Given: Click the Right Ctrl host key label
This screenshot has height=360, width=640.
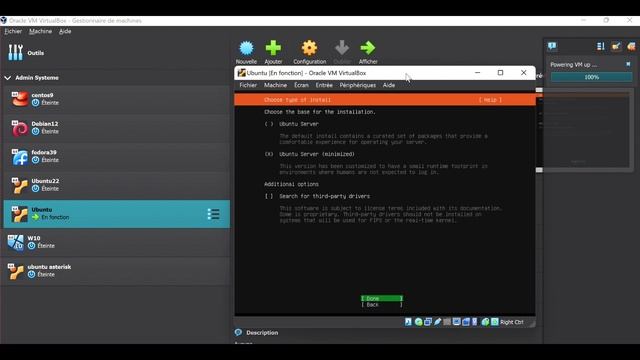Looking at the screenshot, I should click(x=511, y=322).
